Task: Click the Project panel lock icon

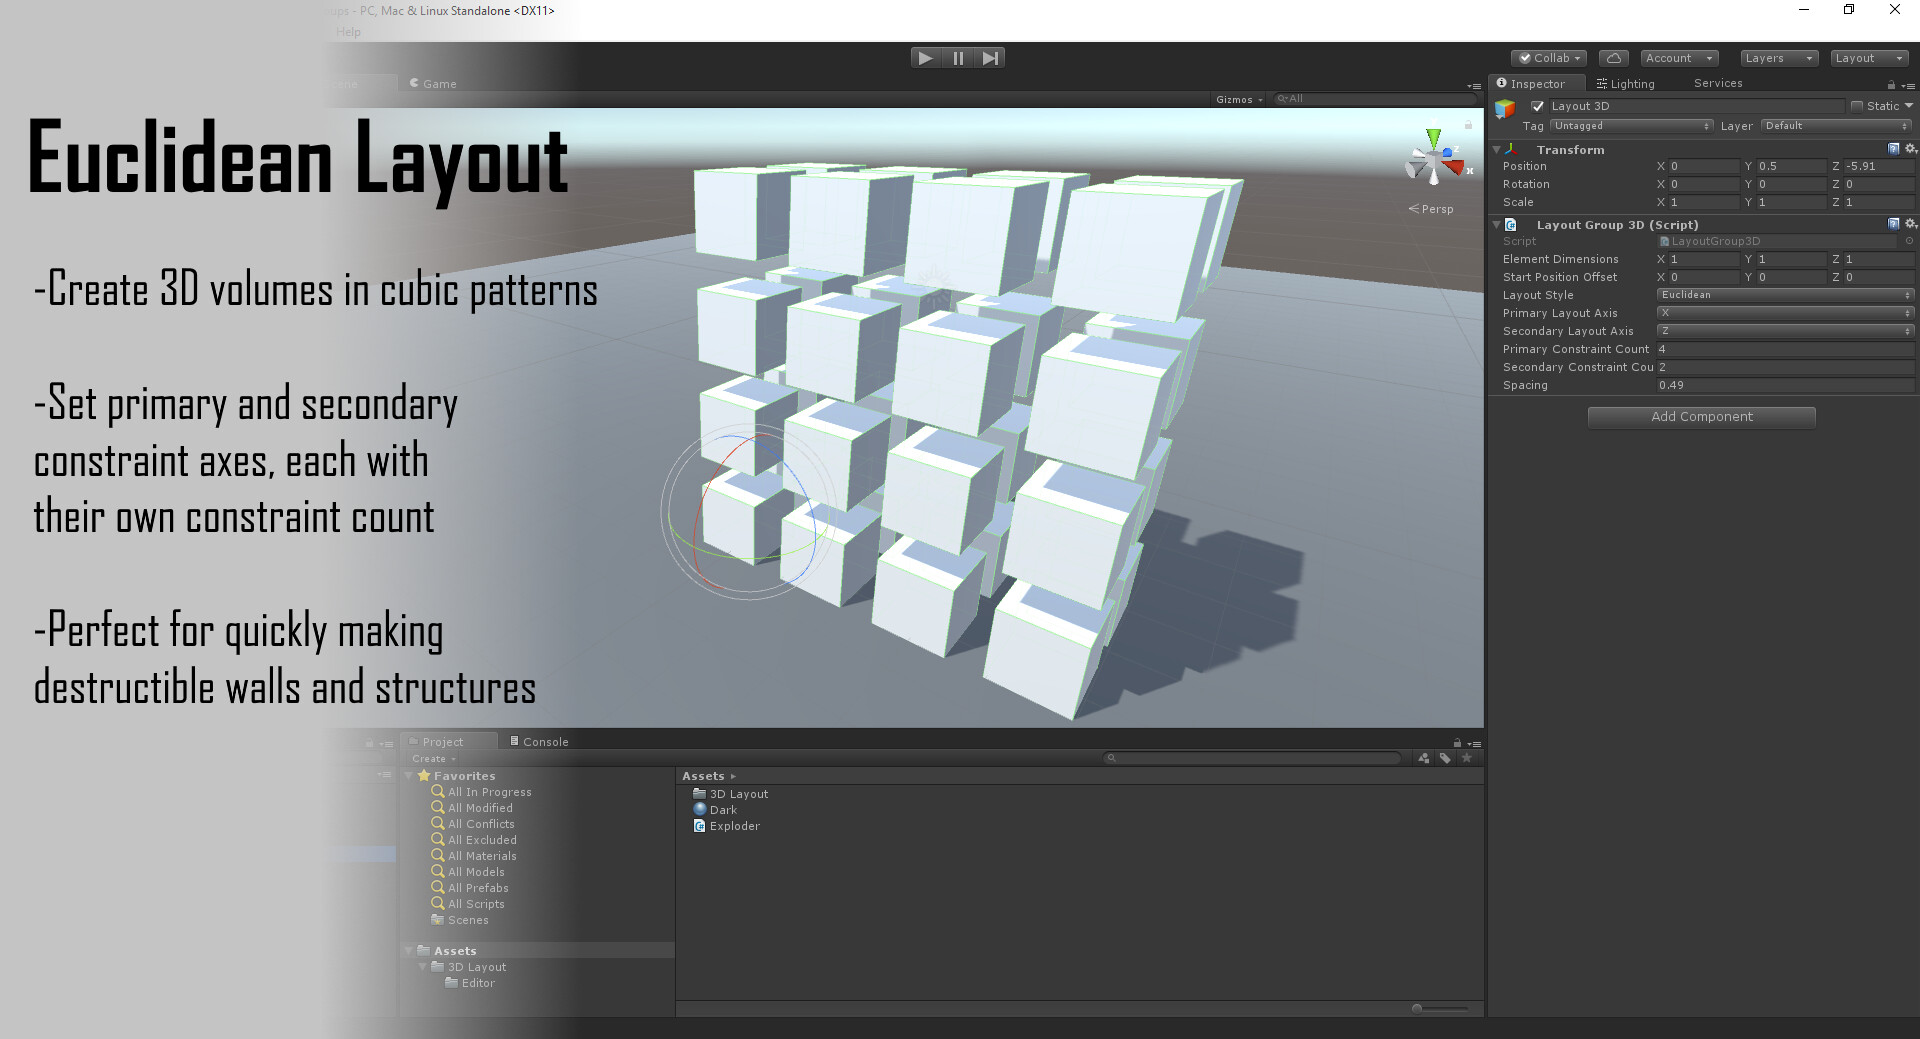Action: pyautogui.click(x=1457, y=743)
